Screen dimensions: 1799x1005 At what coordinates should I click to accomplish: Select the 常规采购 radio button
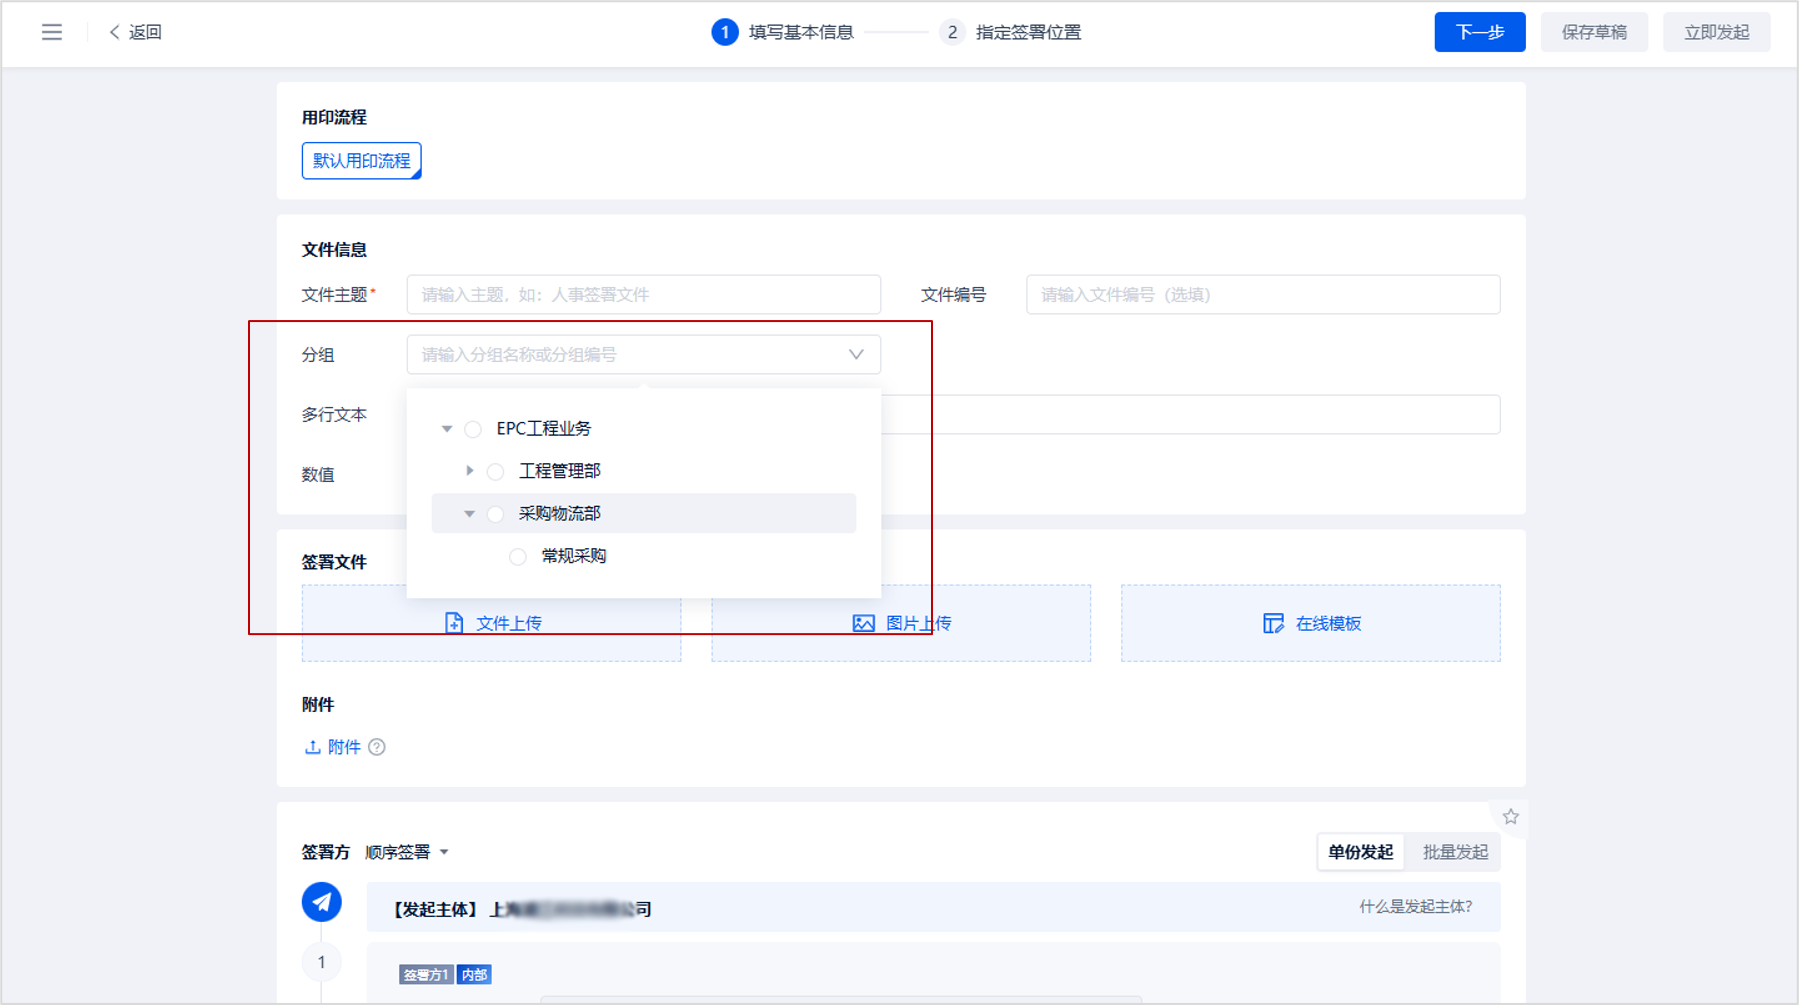pos(518,556)
